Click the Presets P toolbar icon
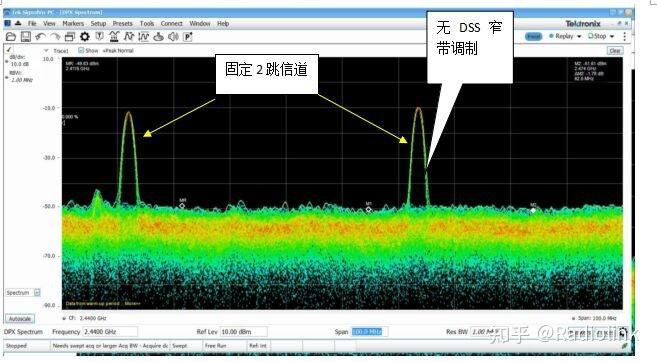The height and width of the screenshot is (362, 657). (x=188, y=37)
